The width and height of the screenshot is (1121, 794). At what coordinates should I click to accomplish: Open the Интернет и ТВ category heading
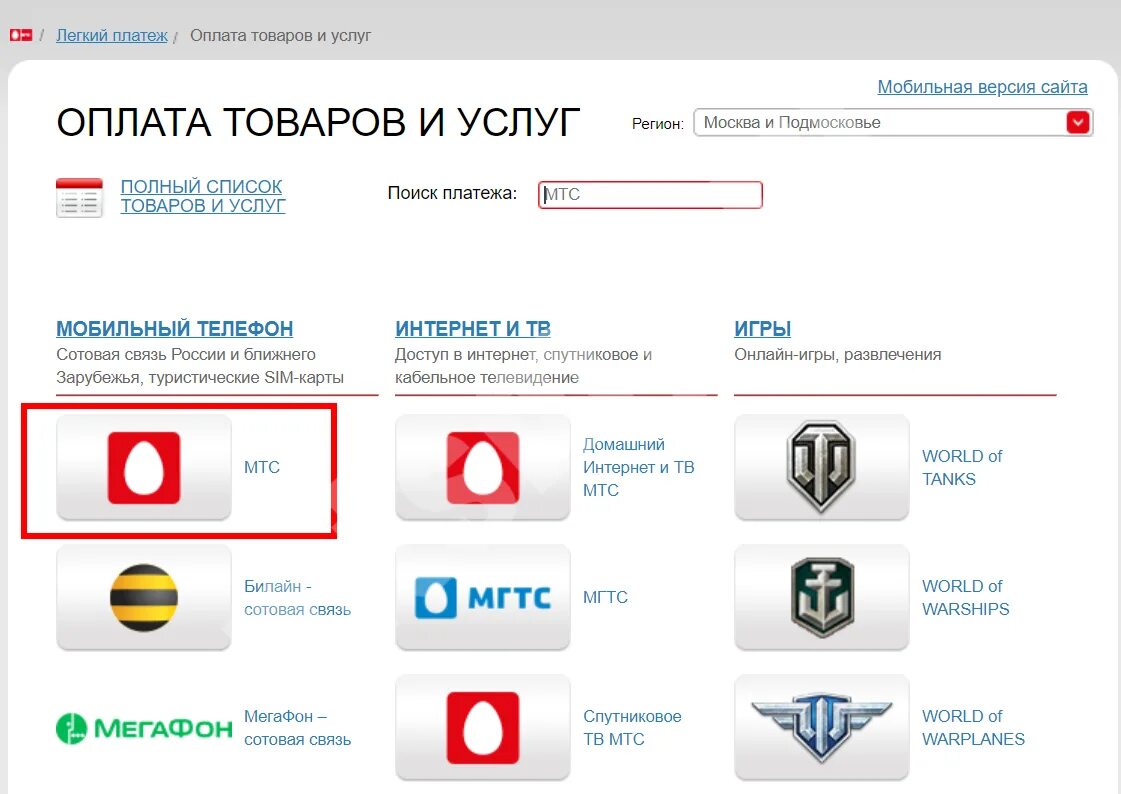473,329
